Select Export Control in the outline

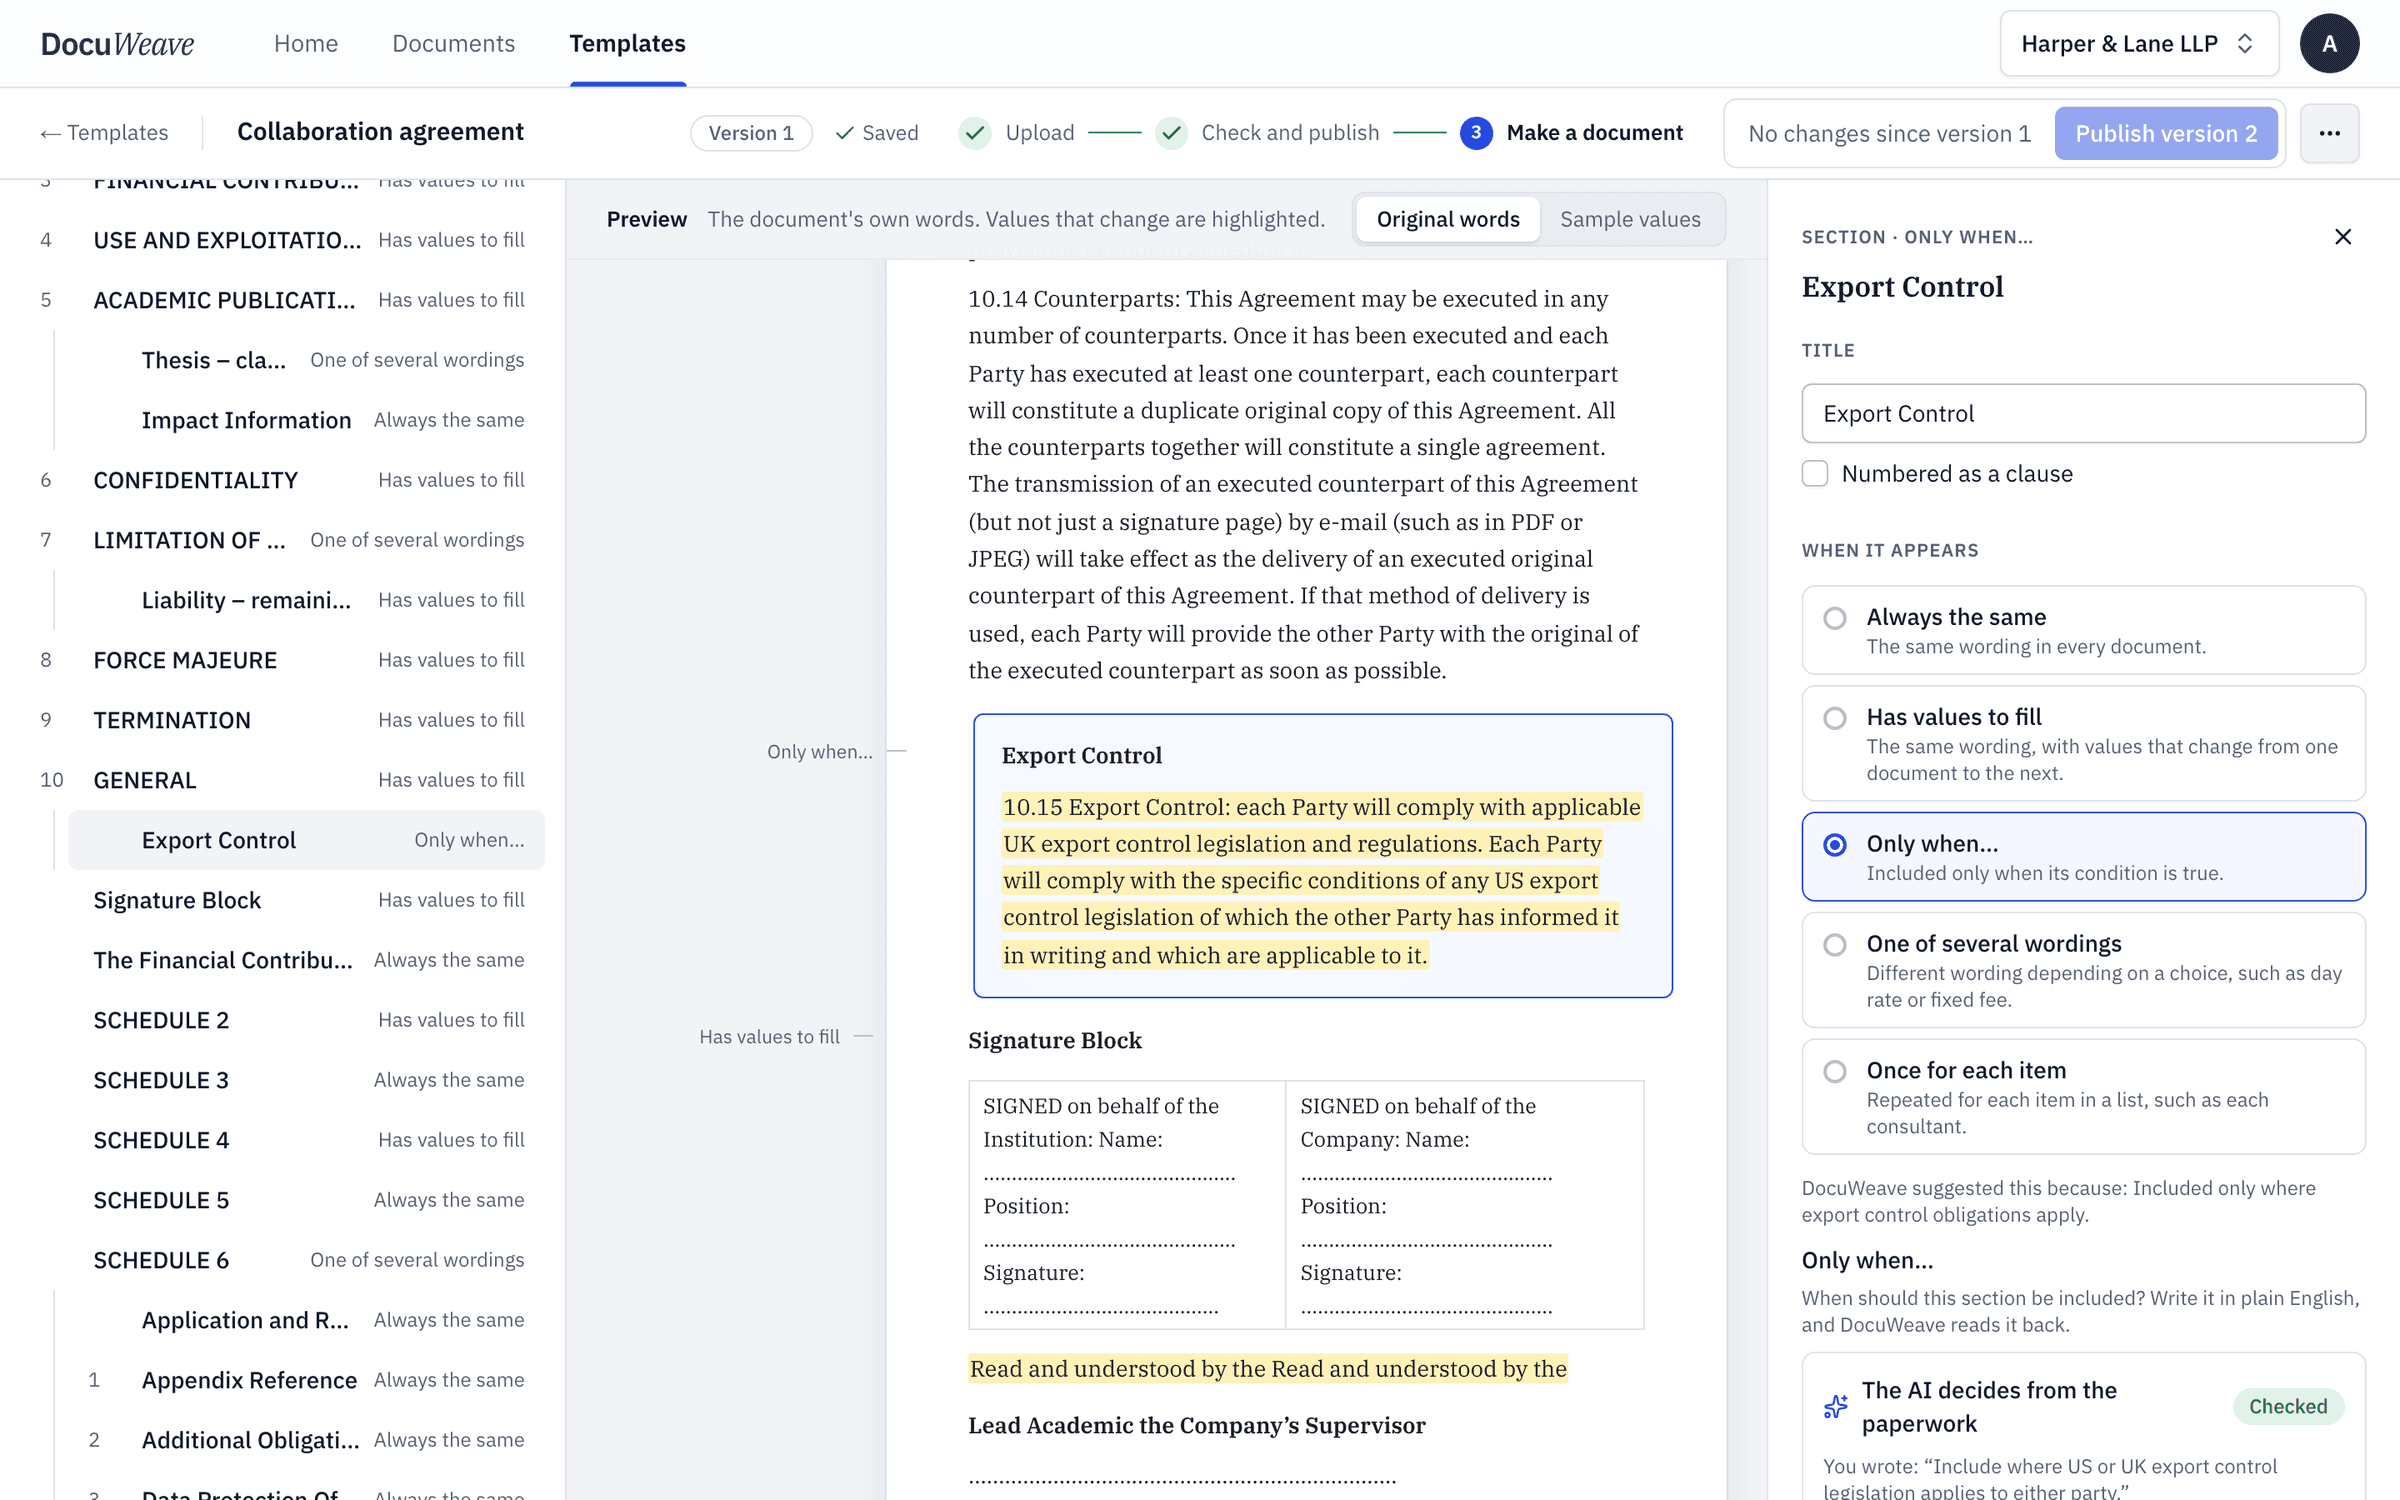(306, 840)
